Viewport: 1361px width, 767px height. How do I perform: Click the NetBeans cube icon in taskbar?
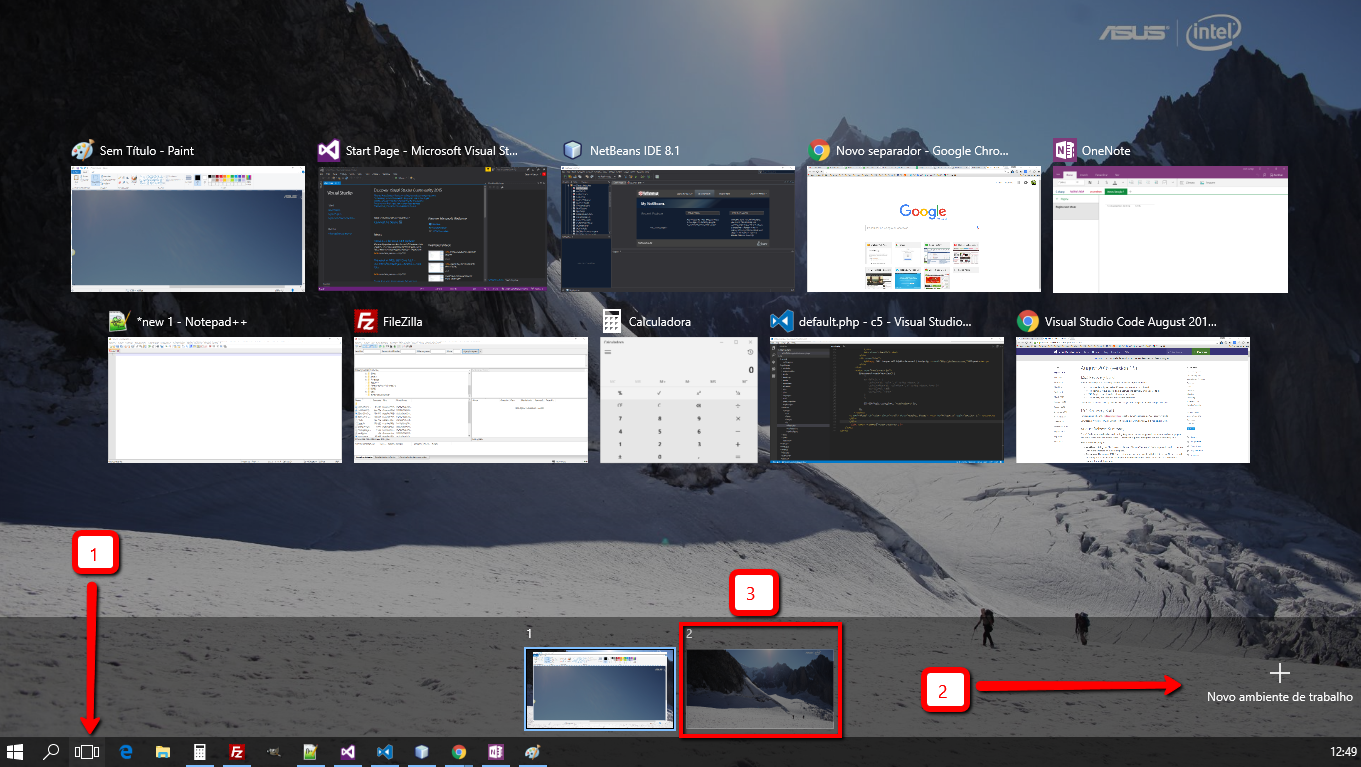pos(422,752)
